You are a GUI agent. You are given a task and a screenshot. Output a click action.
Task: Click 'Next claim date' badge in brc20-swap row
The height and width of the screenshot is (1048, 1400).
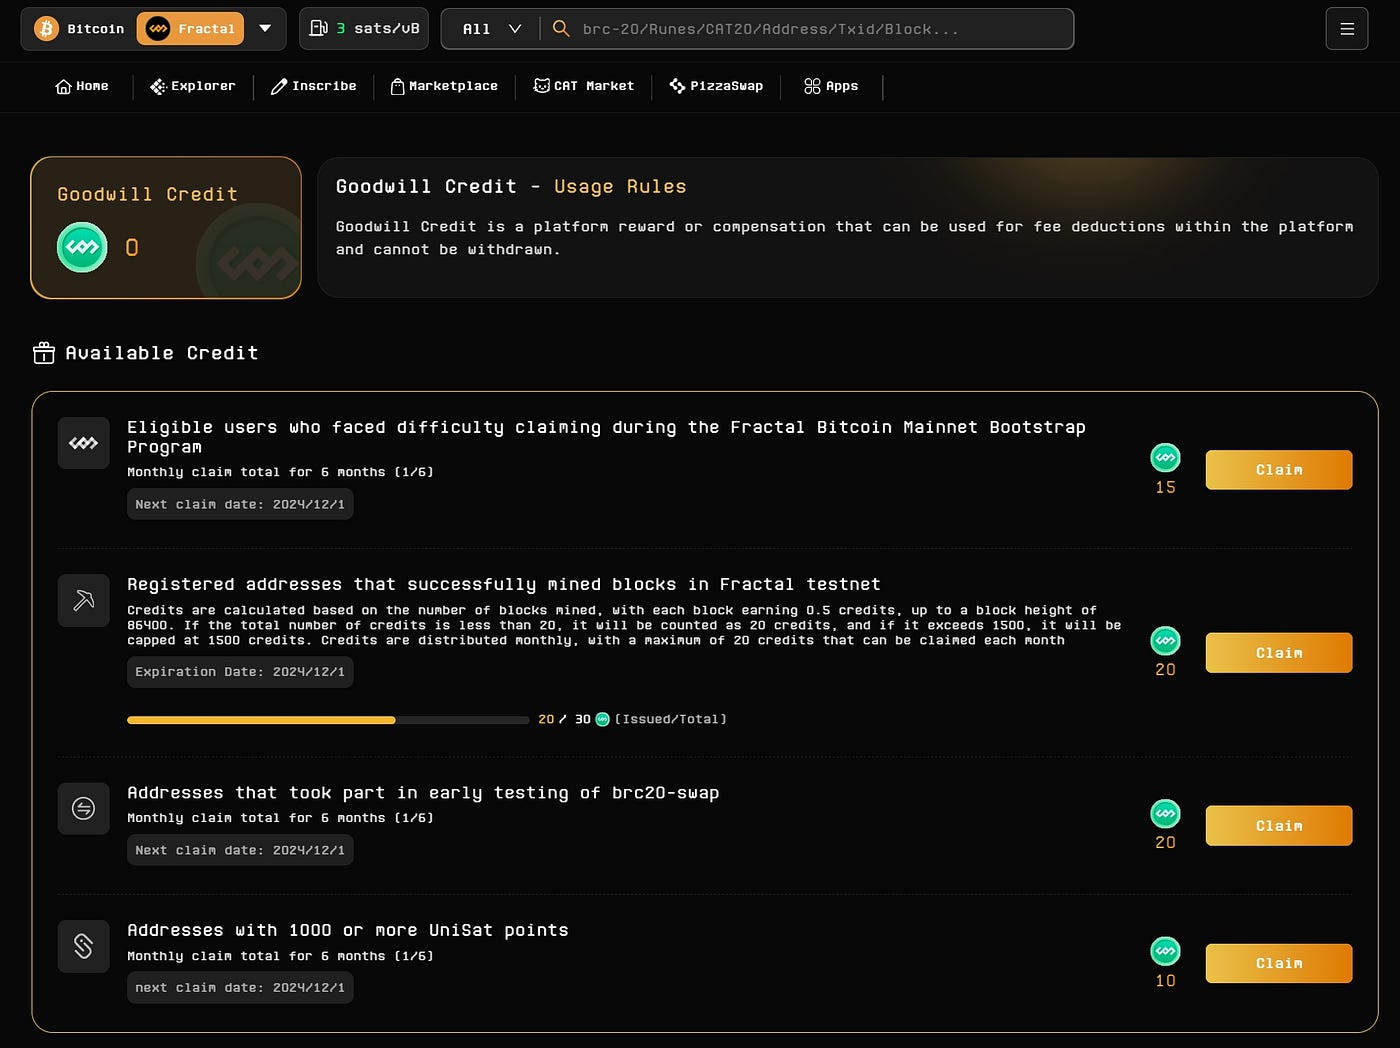(240, 850)
